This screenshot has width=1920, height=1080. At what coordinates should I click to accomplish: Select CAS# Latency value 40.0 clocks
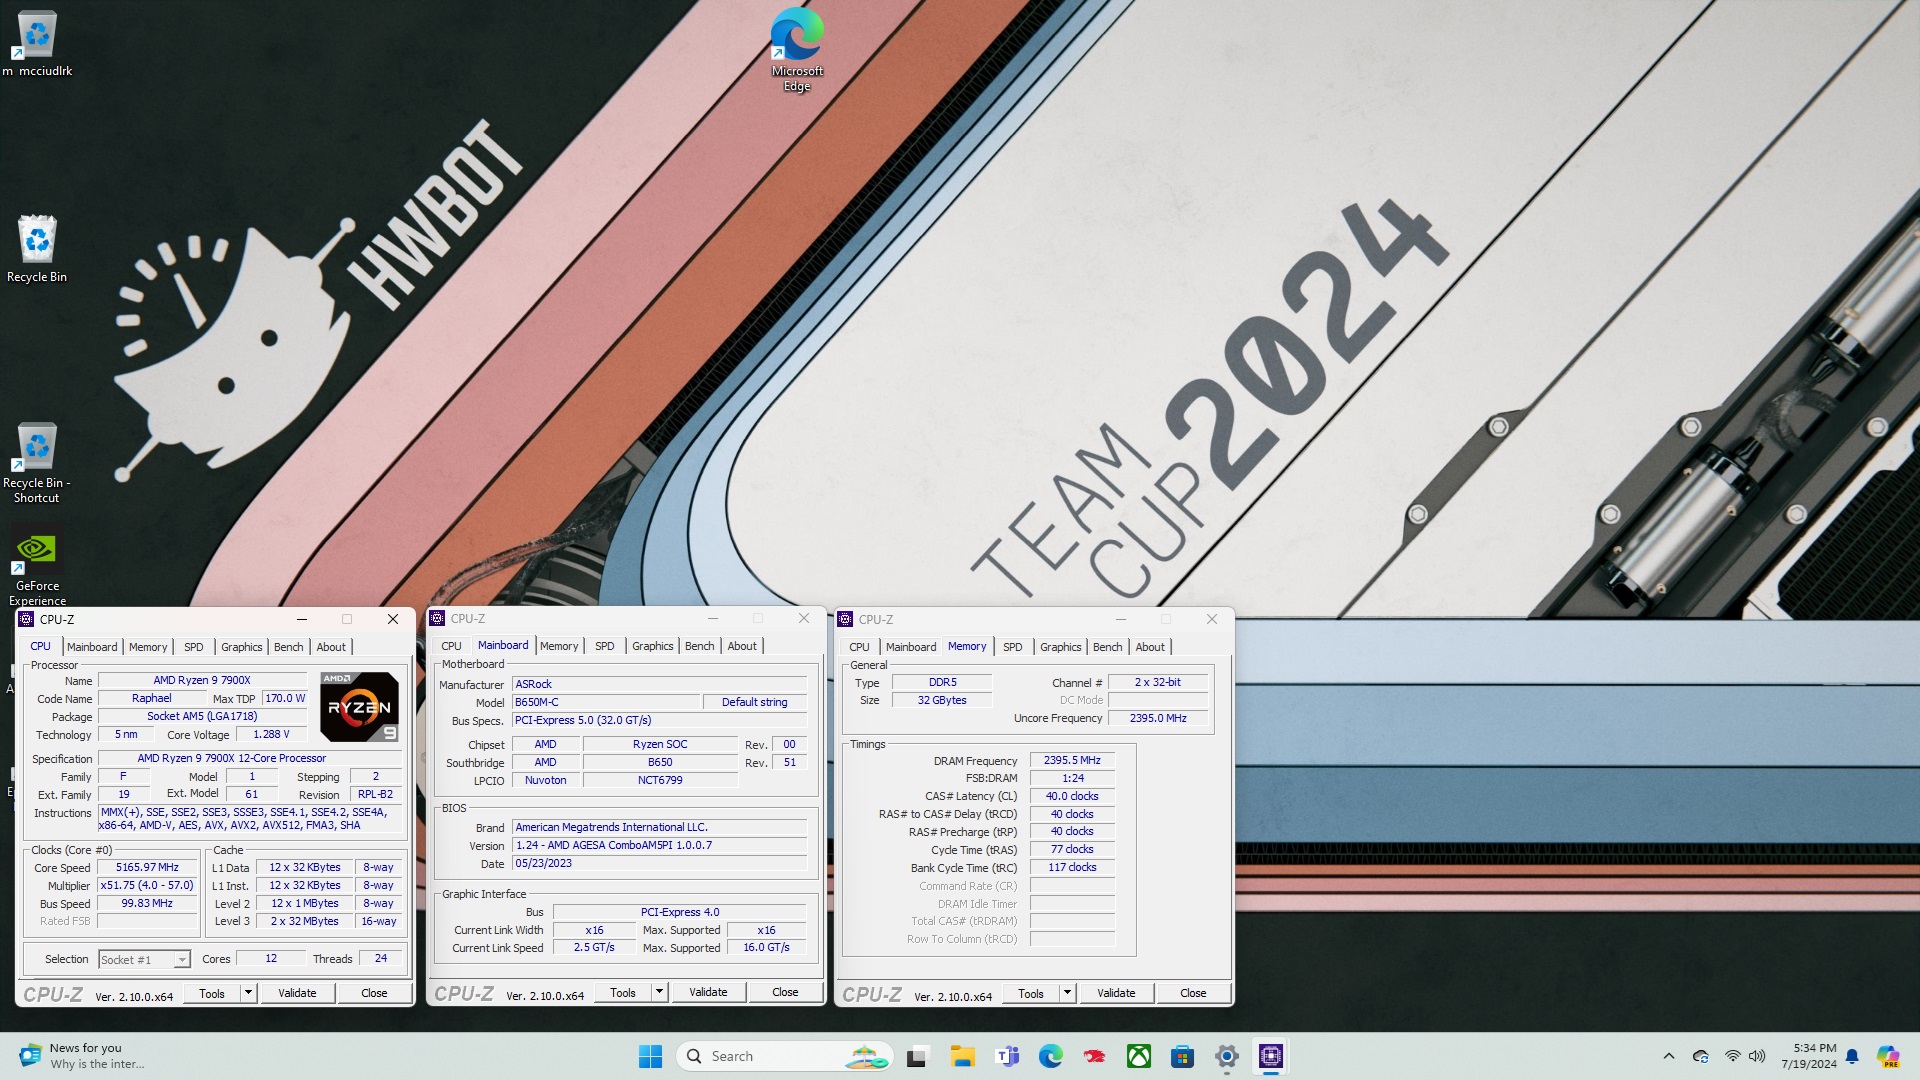(1072, 796)
